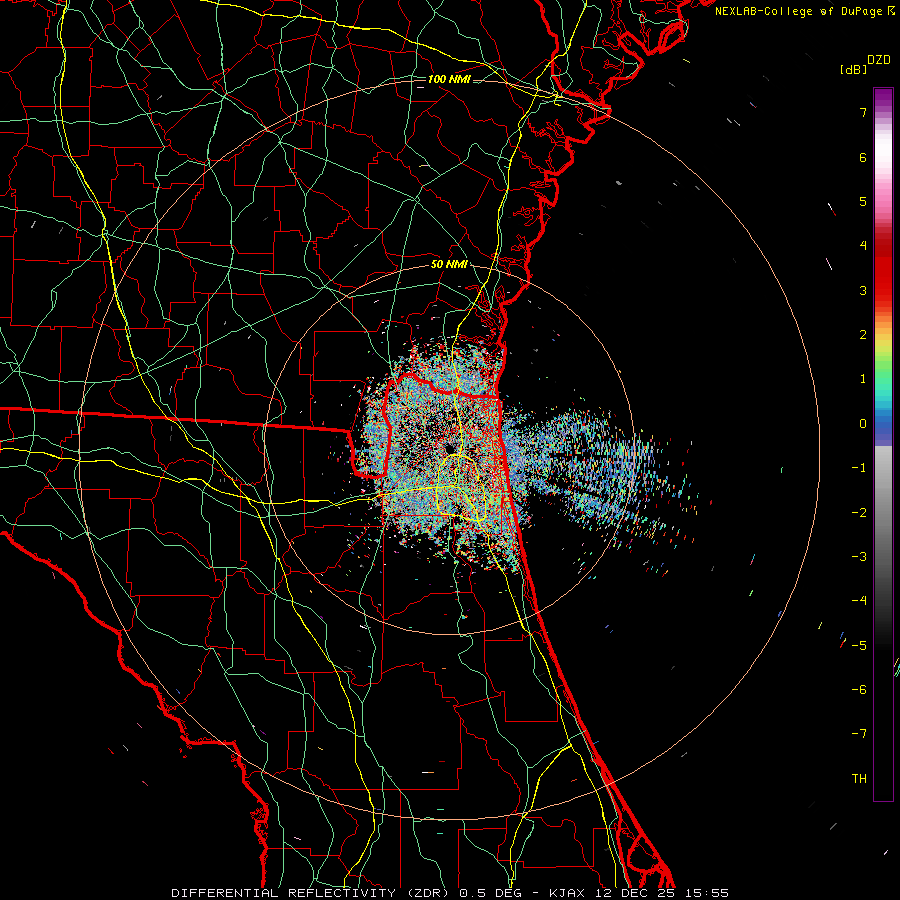Click the 50 NMI range ring label

[449, 264]
